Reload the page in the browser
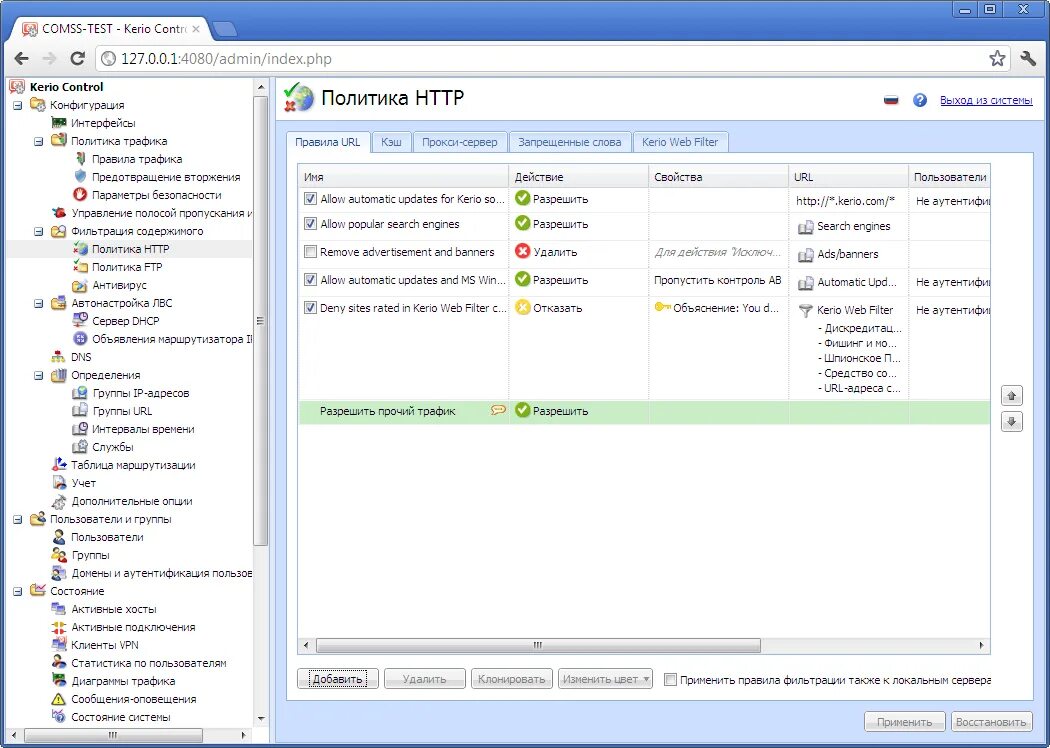 click(x=78, y=58)
